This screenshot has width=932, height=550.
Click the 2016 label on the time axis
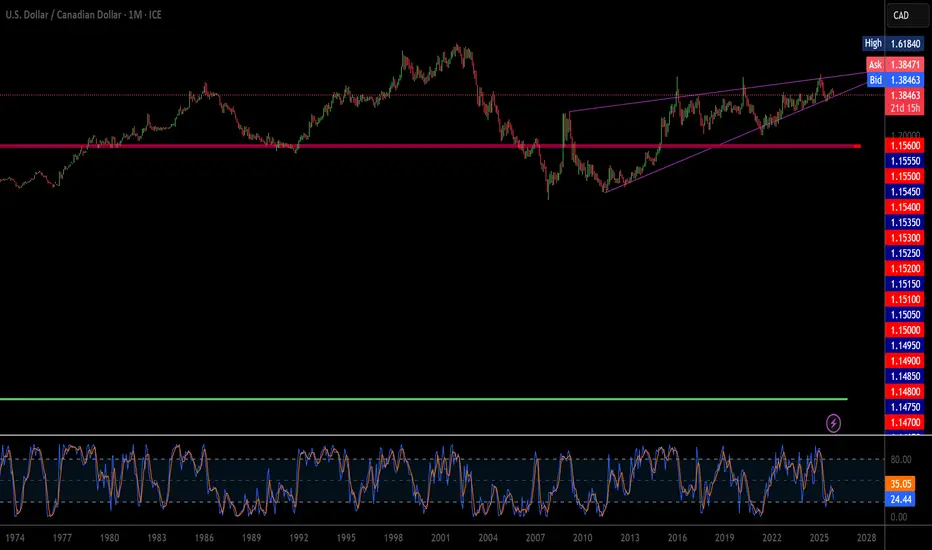pyautogui.click(x=677, y=538)
